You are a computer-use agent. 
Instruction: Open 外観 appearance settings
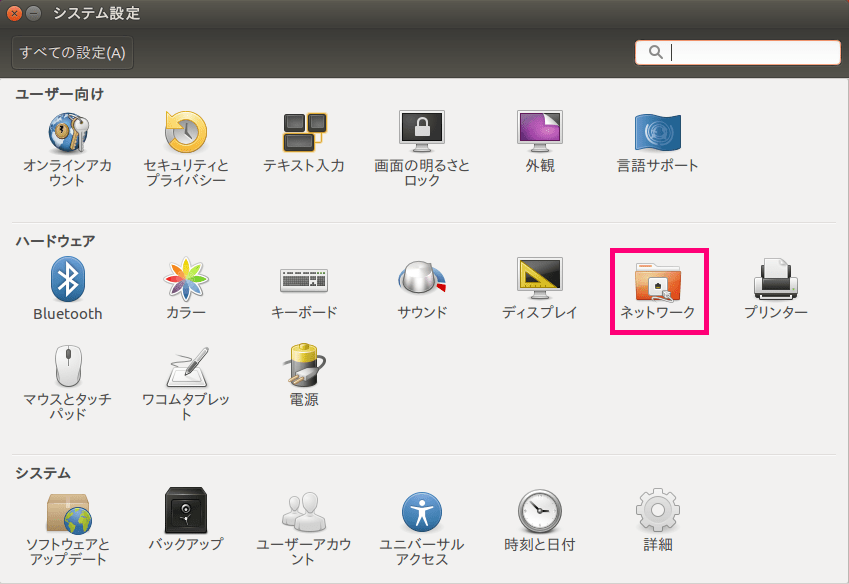pos(540,142)
